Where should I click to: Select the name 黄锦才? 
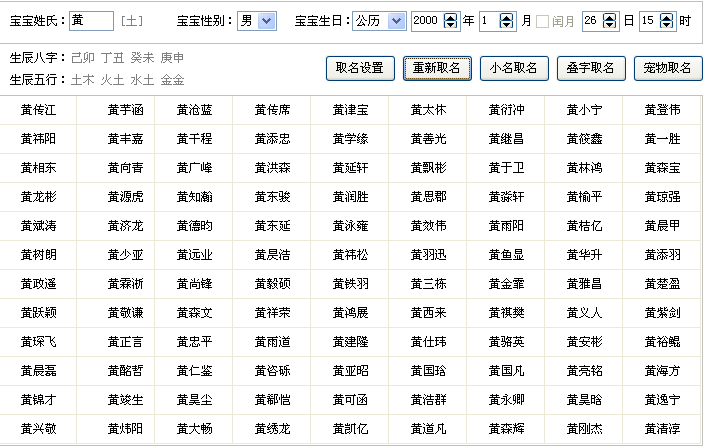click(x=38, y=400)
